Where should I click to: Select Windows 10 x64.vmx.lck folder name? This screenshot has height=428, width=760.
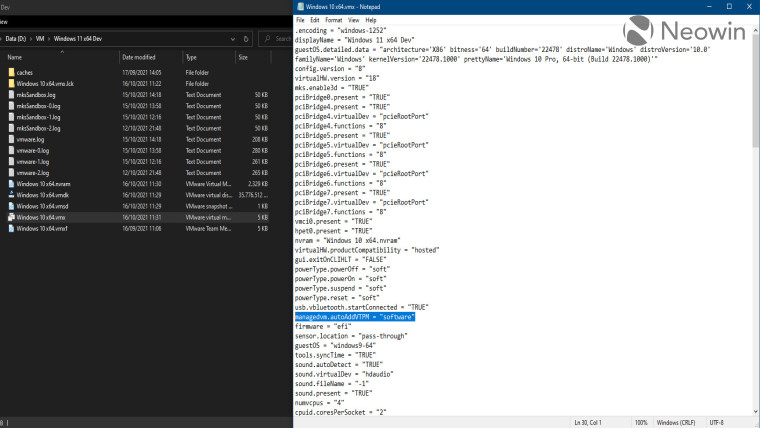point(45,84)
